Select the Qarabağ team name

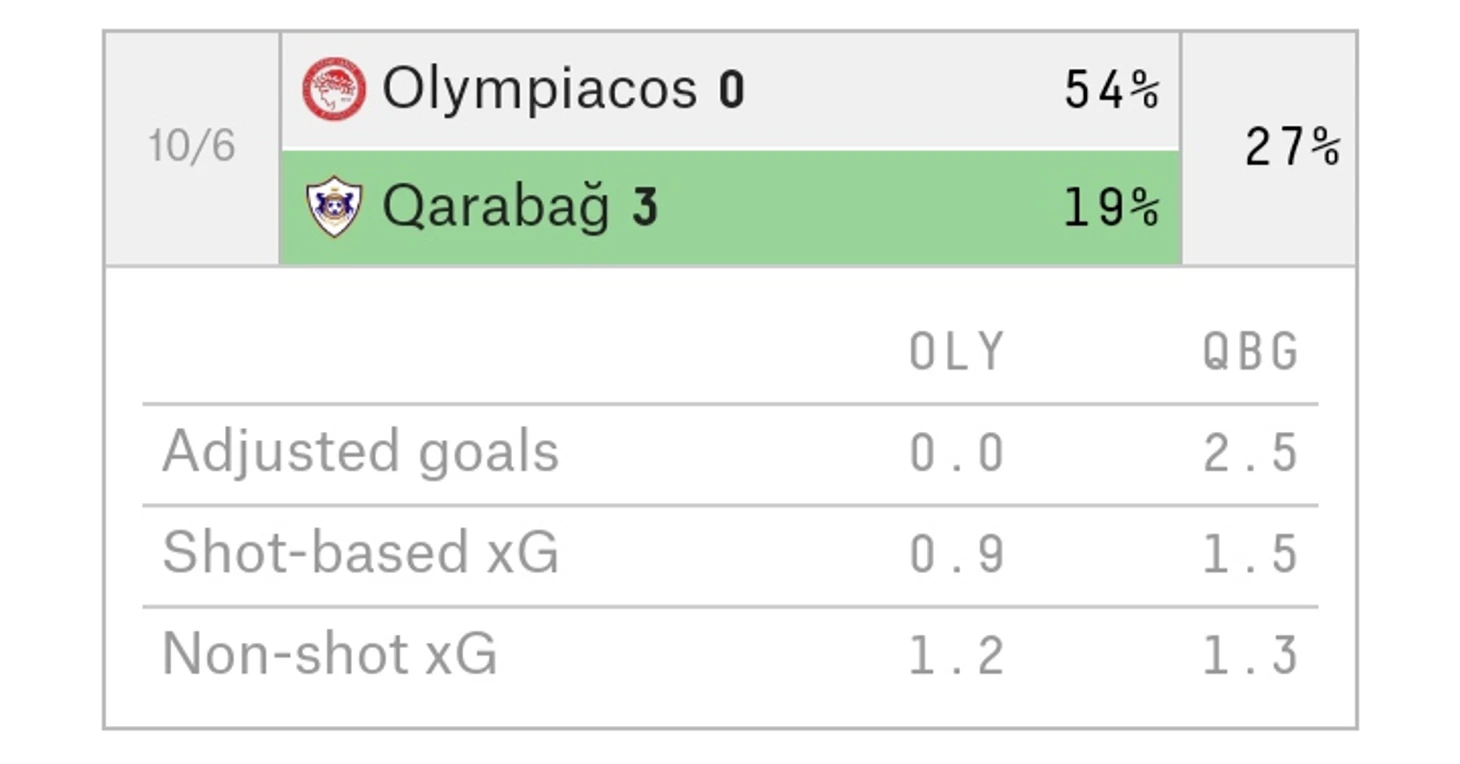[x=496, y=208]
